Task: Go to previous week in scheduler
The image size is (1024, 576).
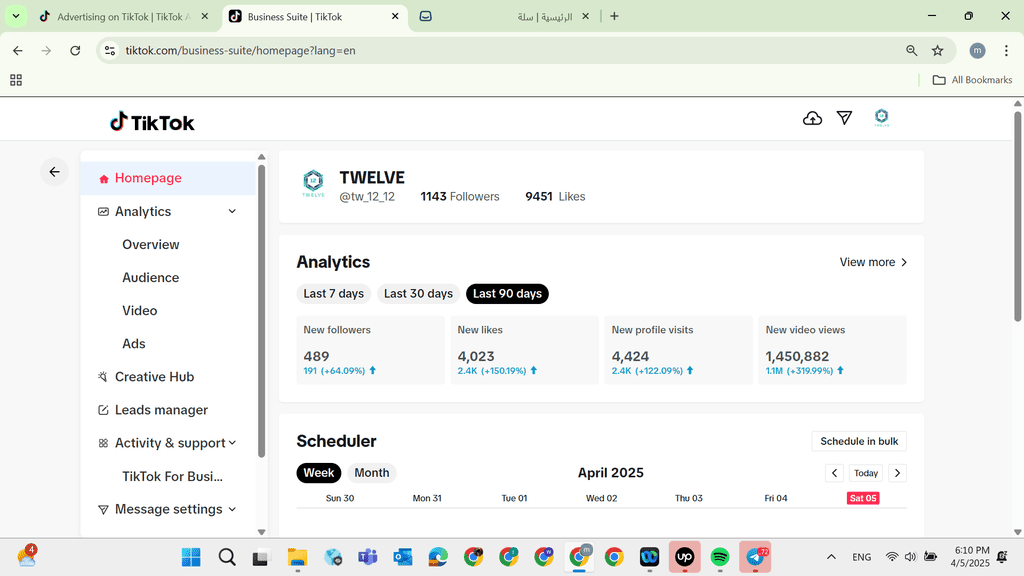Action: (834, 473)
